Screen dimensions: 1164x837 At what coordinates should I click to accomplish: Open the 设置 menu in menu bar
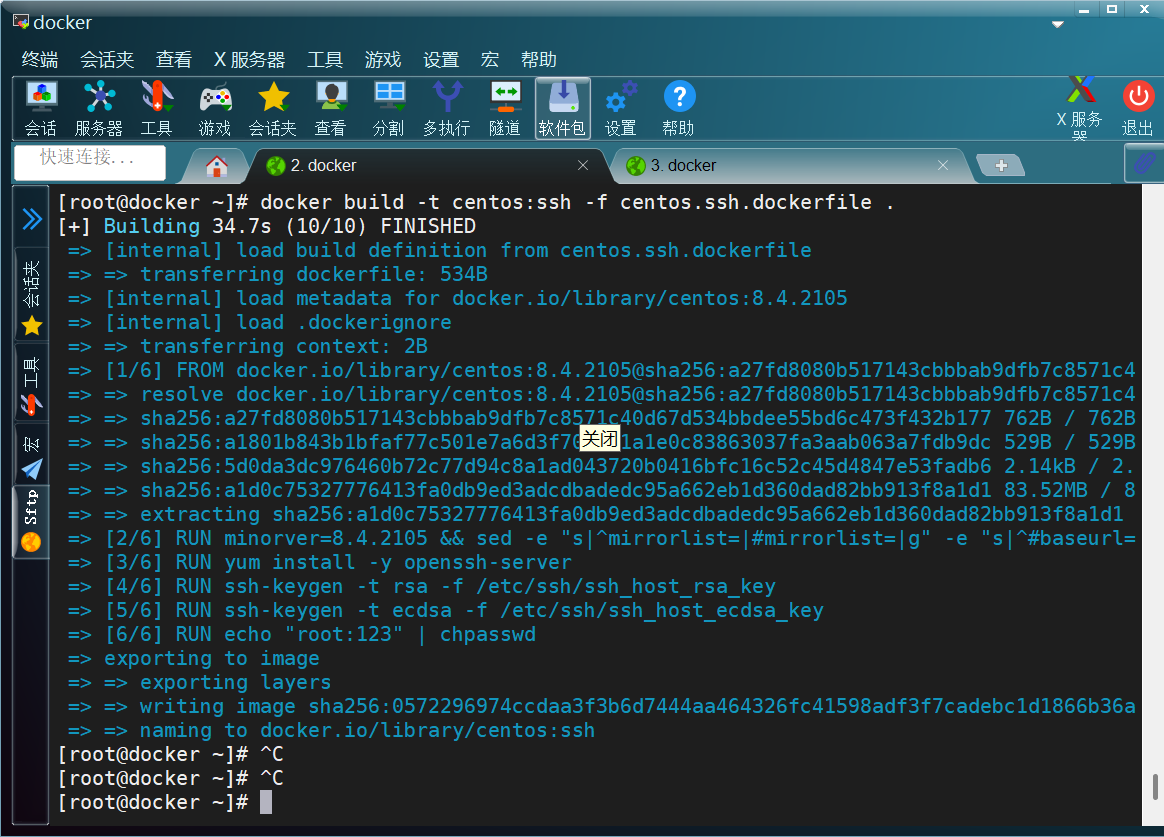click(441, 59)
